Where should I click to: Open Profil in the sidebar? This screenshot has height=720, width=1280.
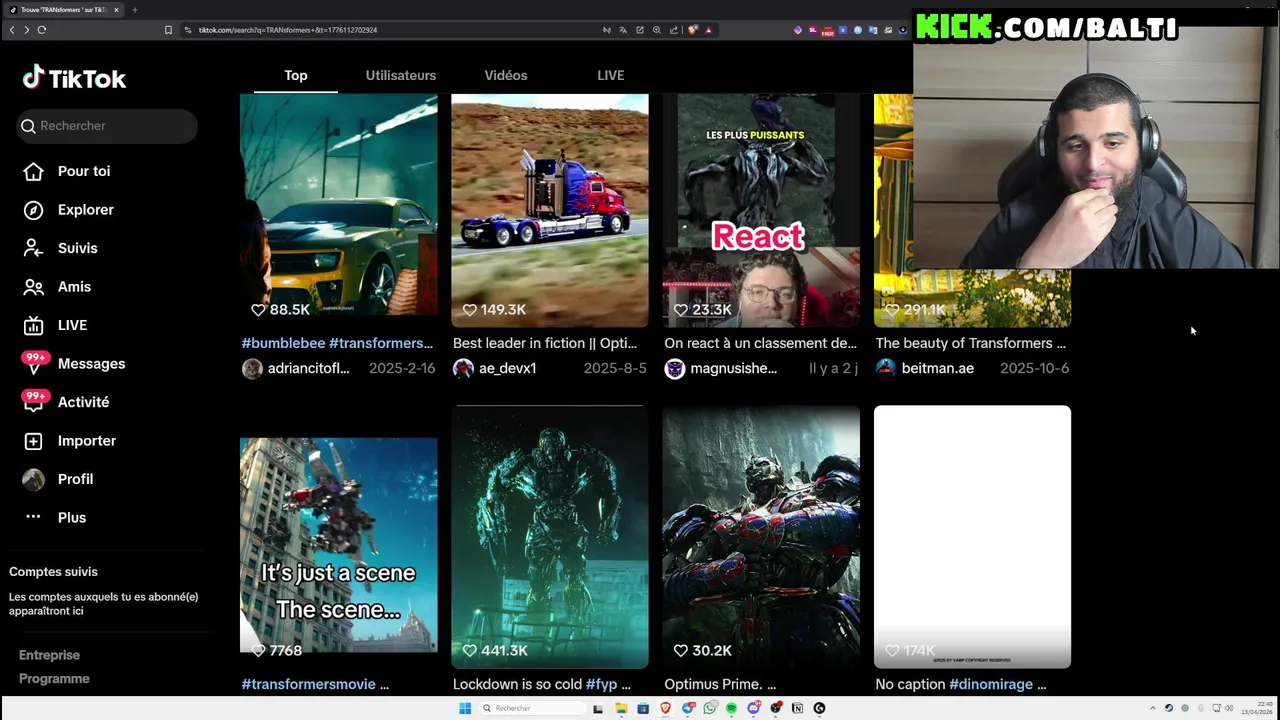click(59, 479)
